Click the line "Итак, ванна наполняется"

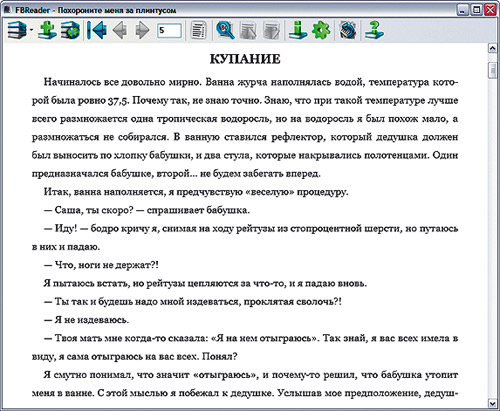[196, 192]
